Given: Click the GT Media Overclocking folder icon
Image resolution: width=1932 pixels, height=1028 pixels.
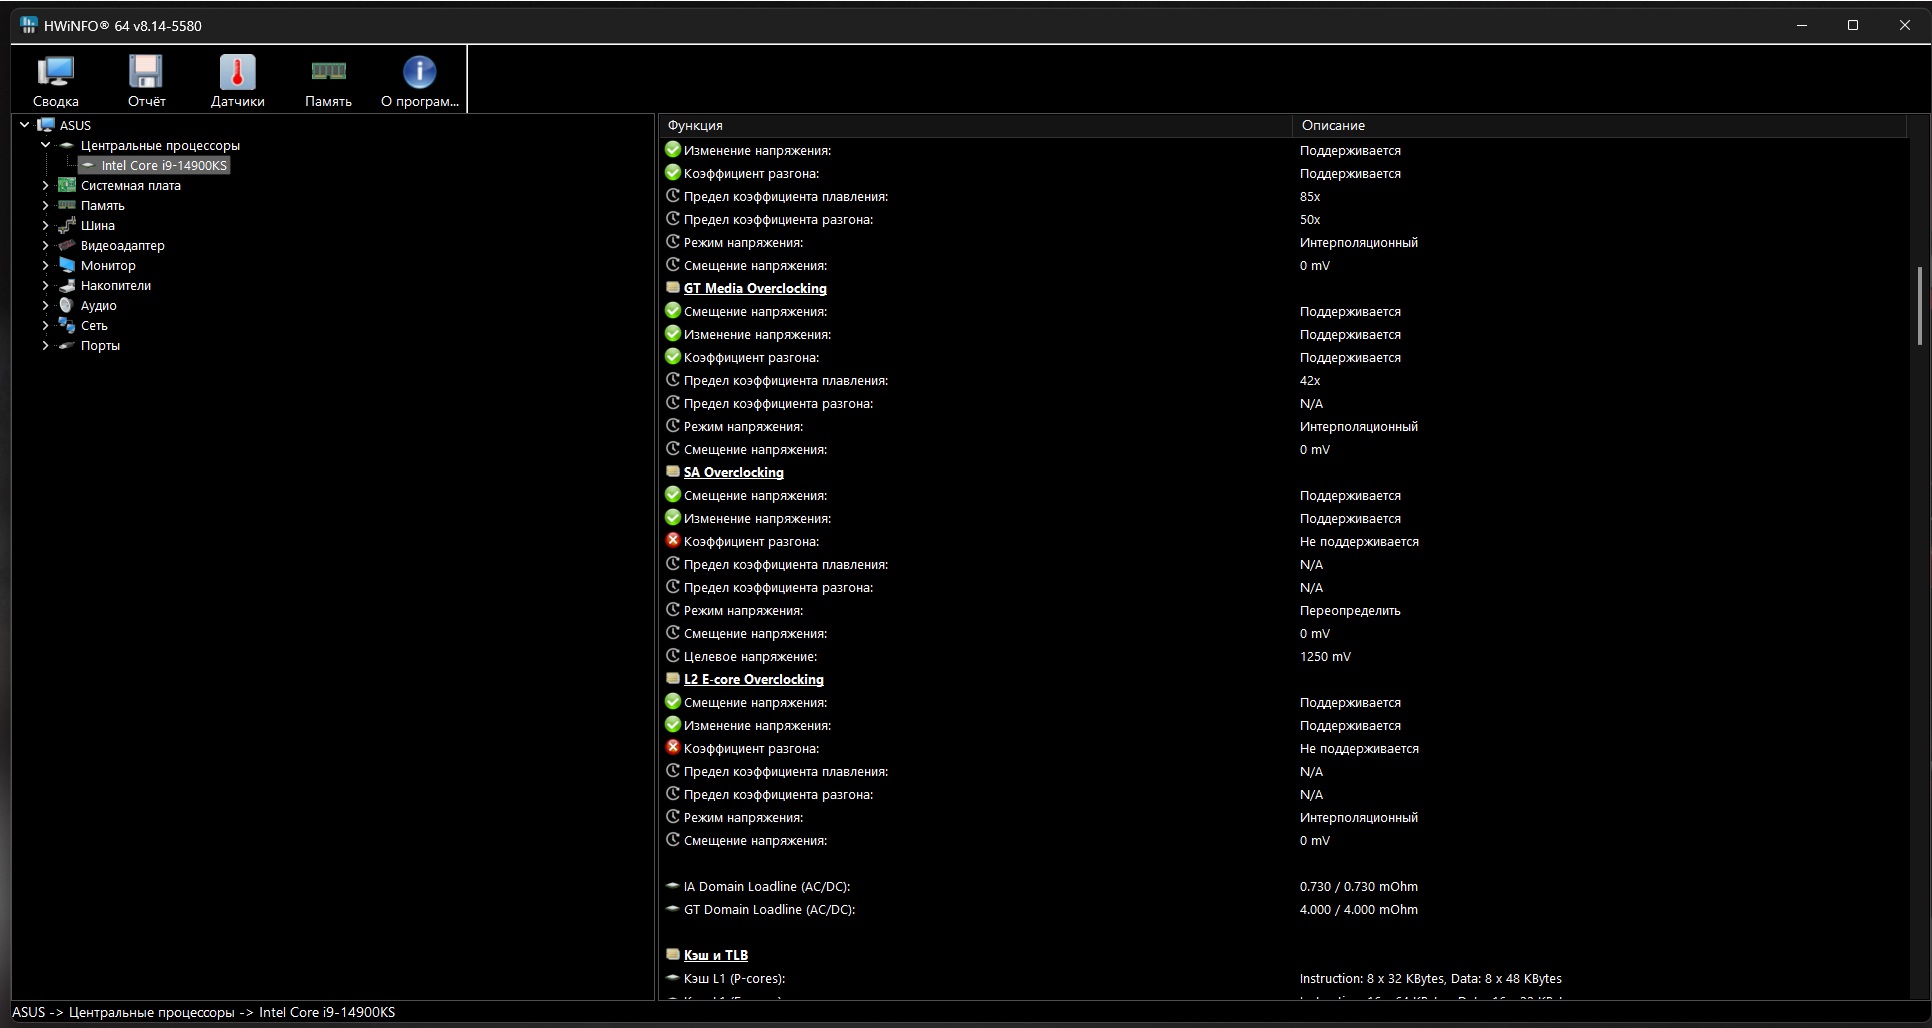Looking at the screenshot, I should pyautogui.click(x=673, y=288).
